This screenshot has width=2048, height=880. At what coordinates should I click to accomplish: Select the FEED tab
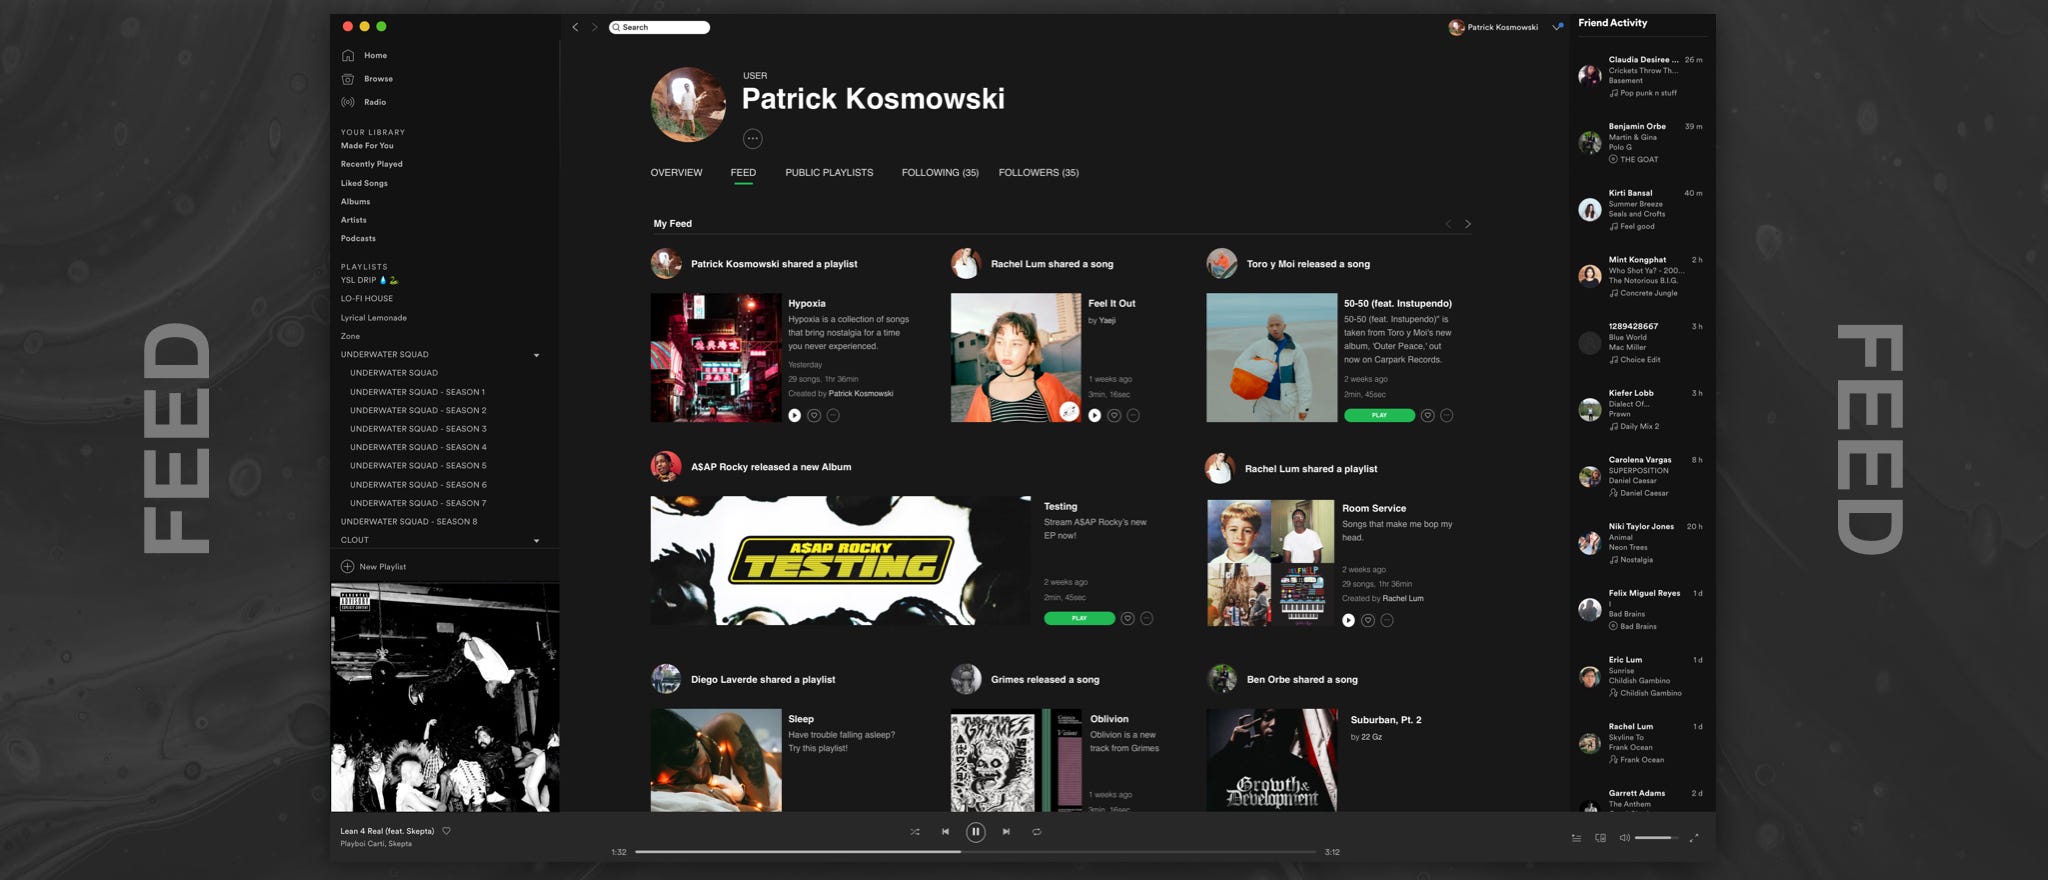click(743, 173)
